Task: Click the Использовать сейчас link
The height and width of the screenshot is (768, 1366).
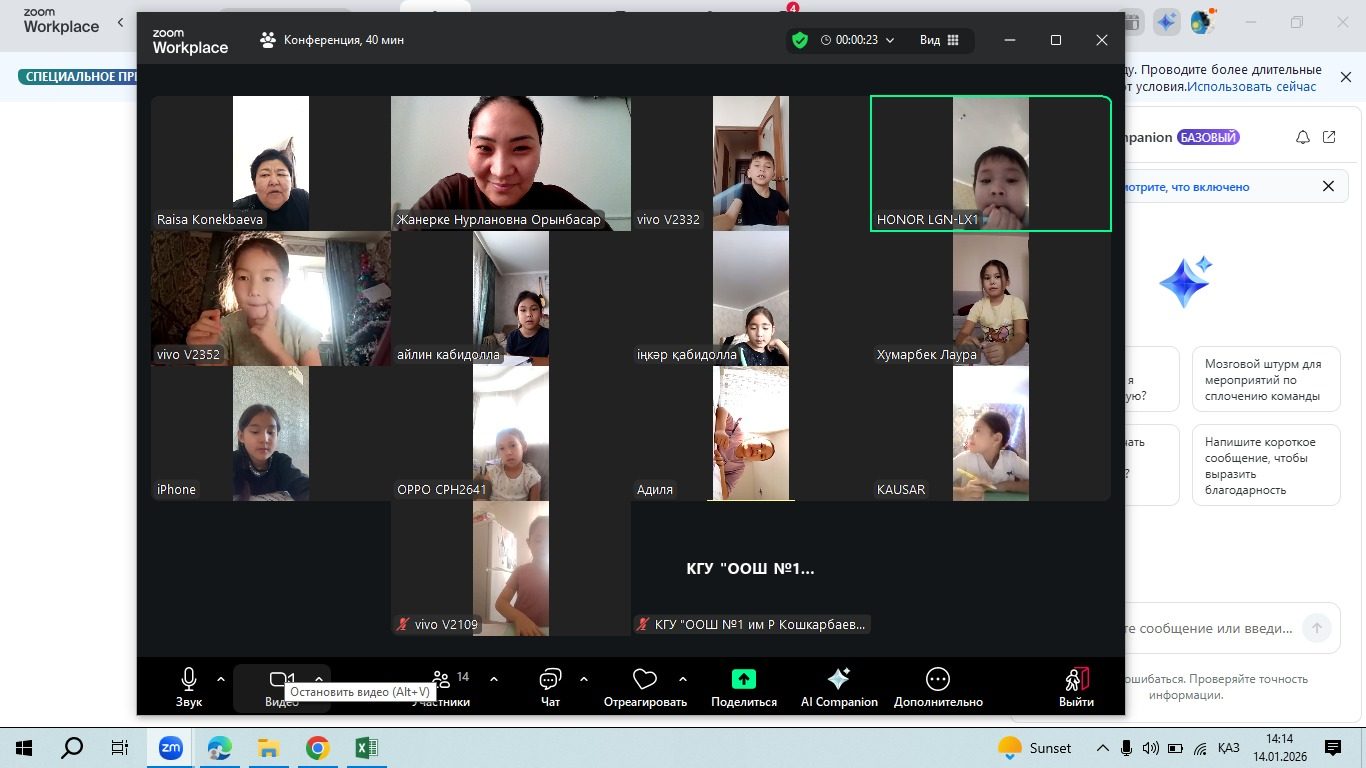Action: coord(1252,87)
